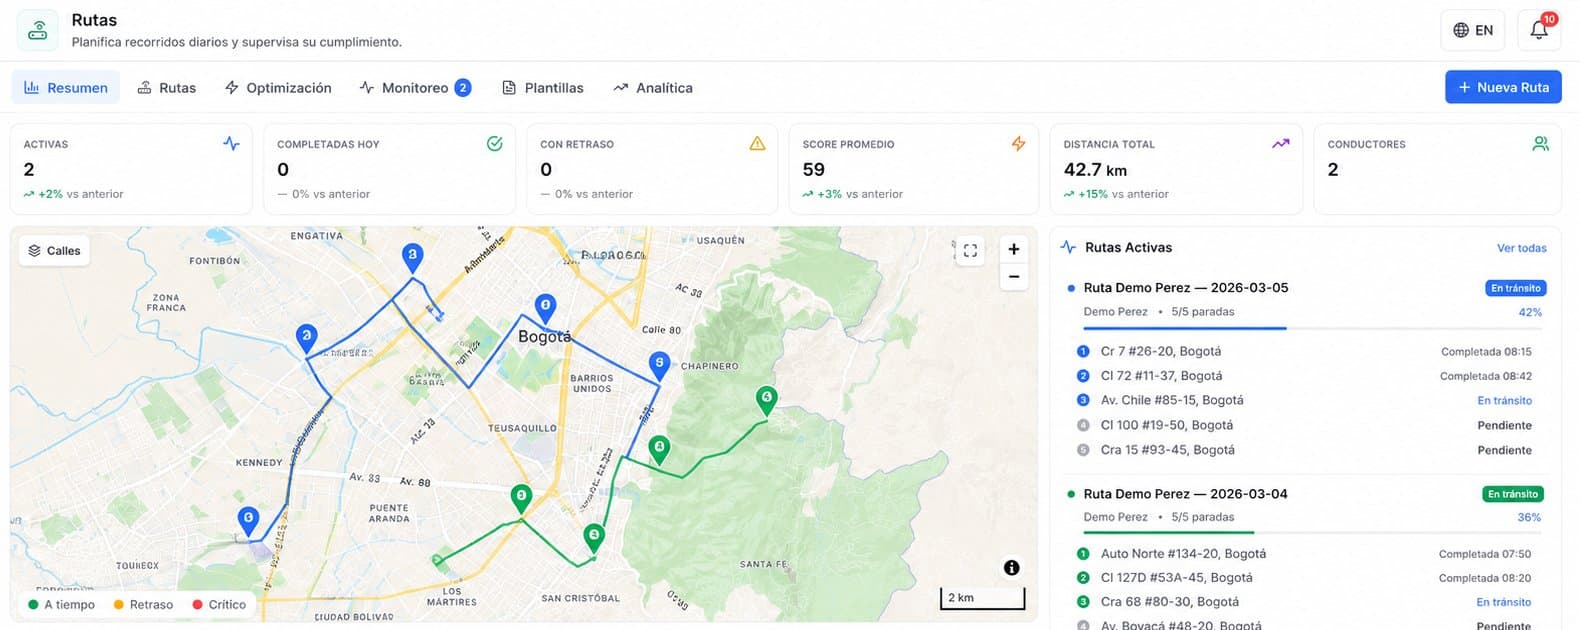Image resolution: width=1580 pixels, height=630 pixels.
Task: Toggle map fullscreen mode
Action: (x=970, y=250)
